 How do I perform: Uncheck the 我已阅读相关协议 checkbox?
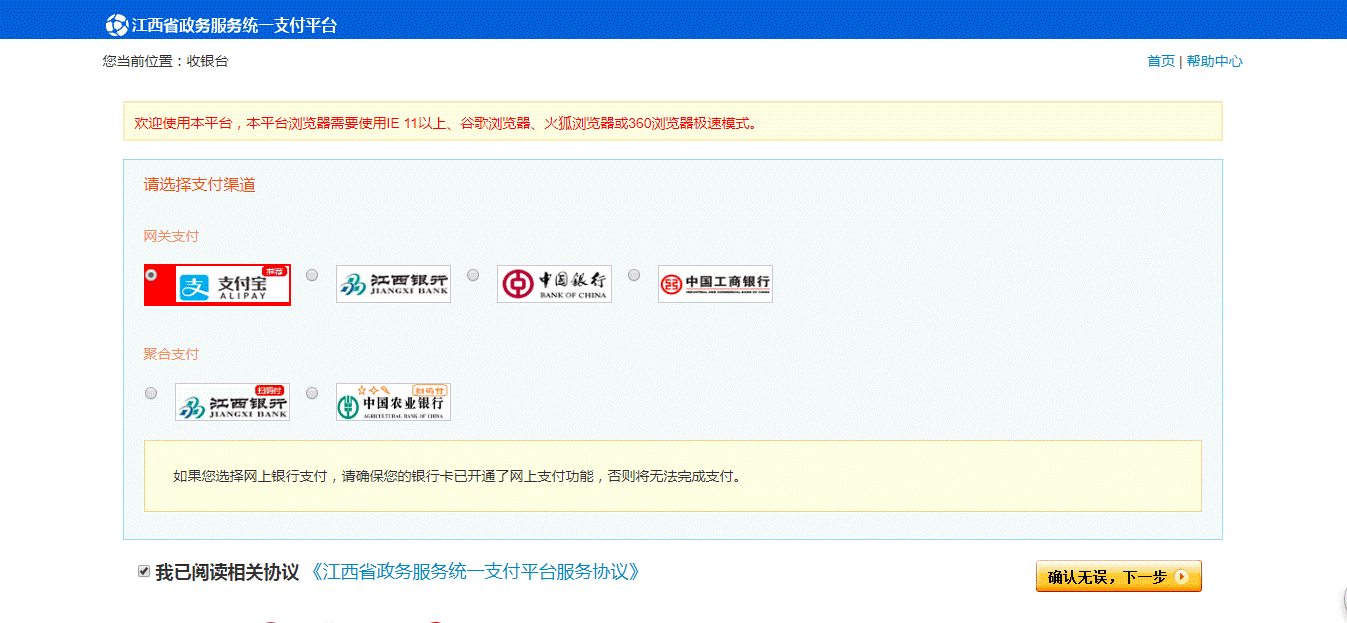click(144, 571)
